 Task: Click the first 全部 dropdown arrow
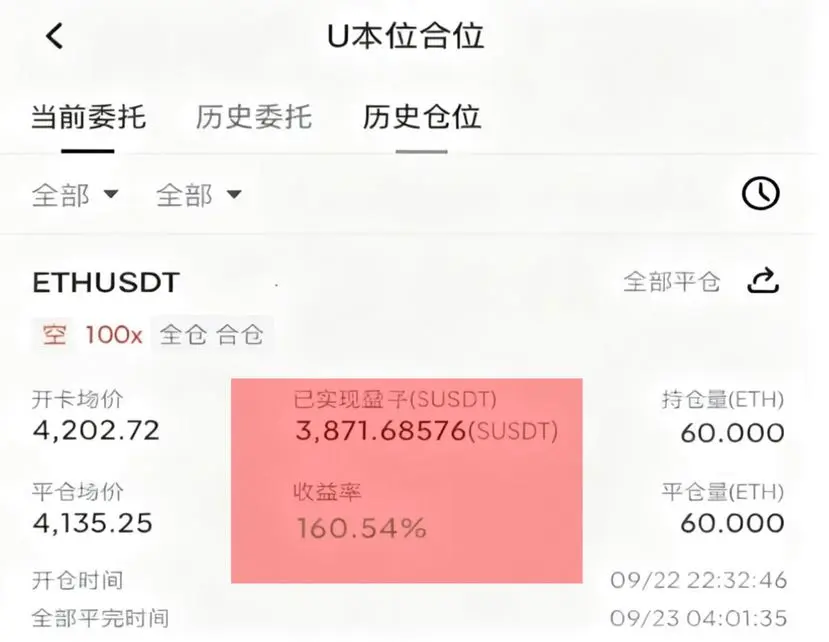111,194
